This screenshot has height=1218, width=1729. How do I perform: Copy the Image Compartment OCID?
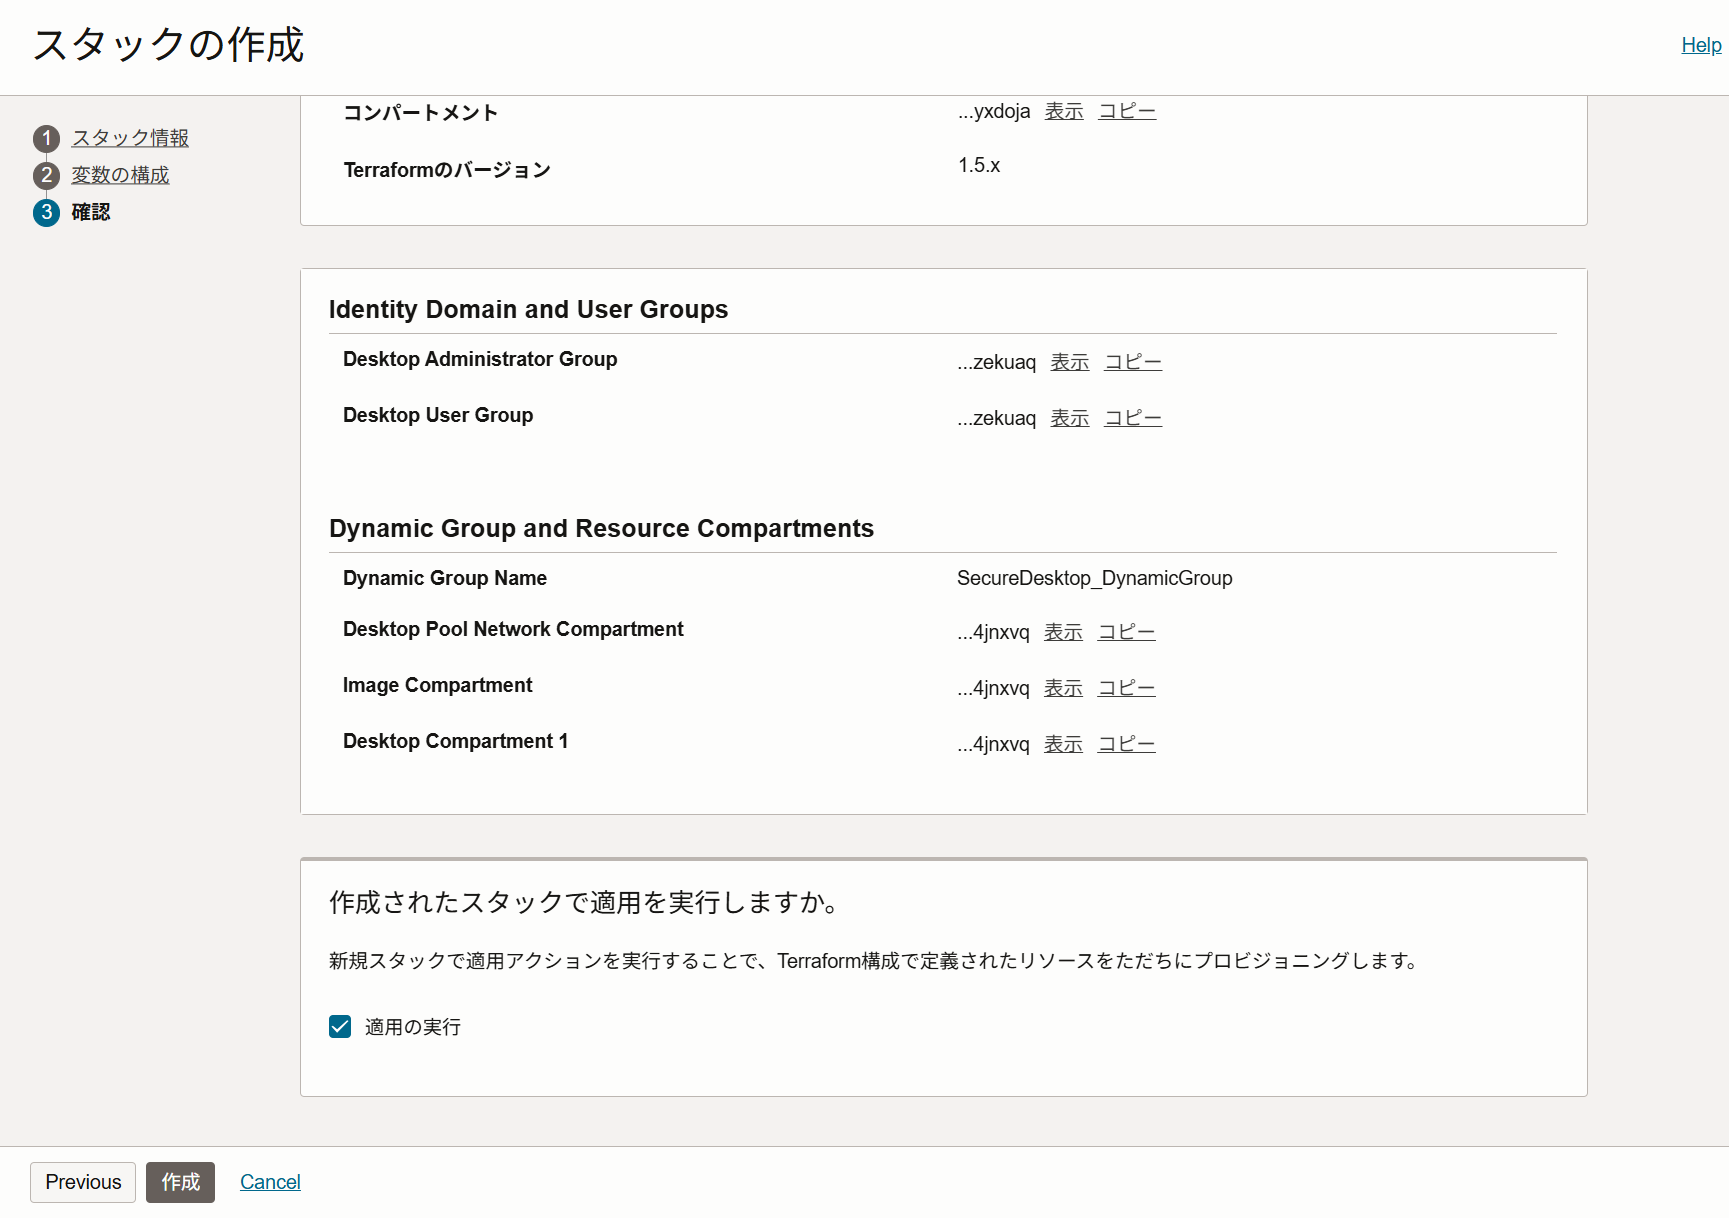pyautogui.click(x=1126, y=688)
